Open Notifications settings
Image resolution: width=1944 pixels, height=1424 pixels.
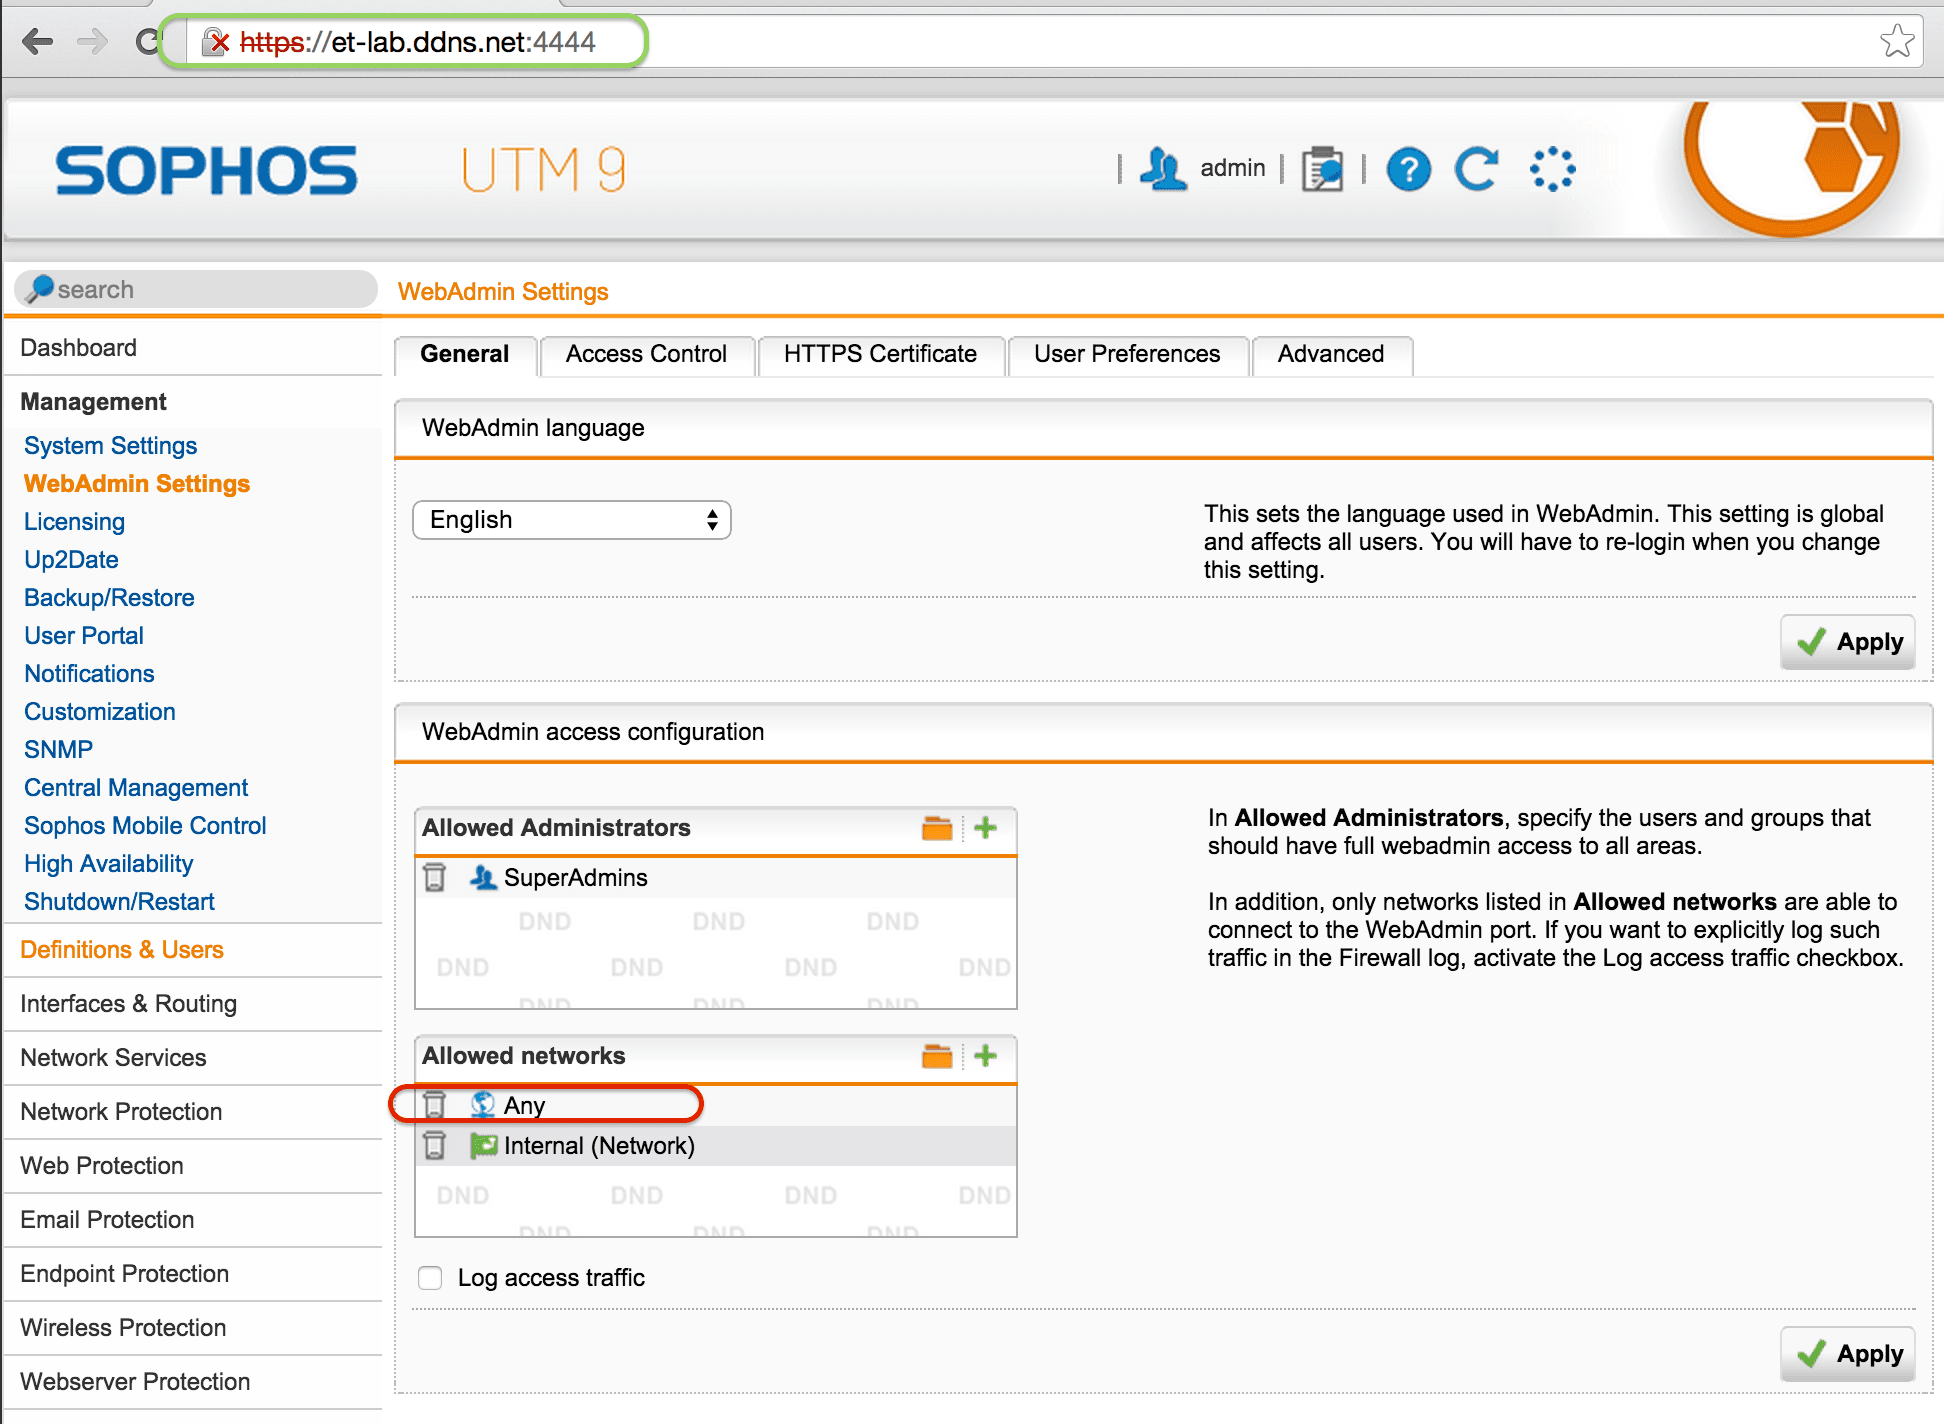point(89,673)
